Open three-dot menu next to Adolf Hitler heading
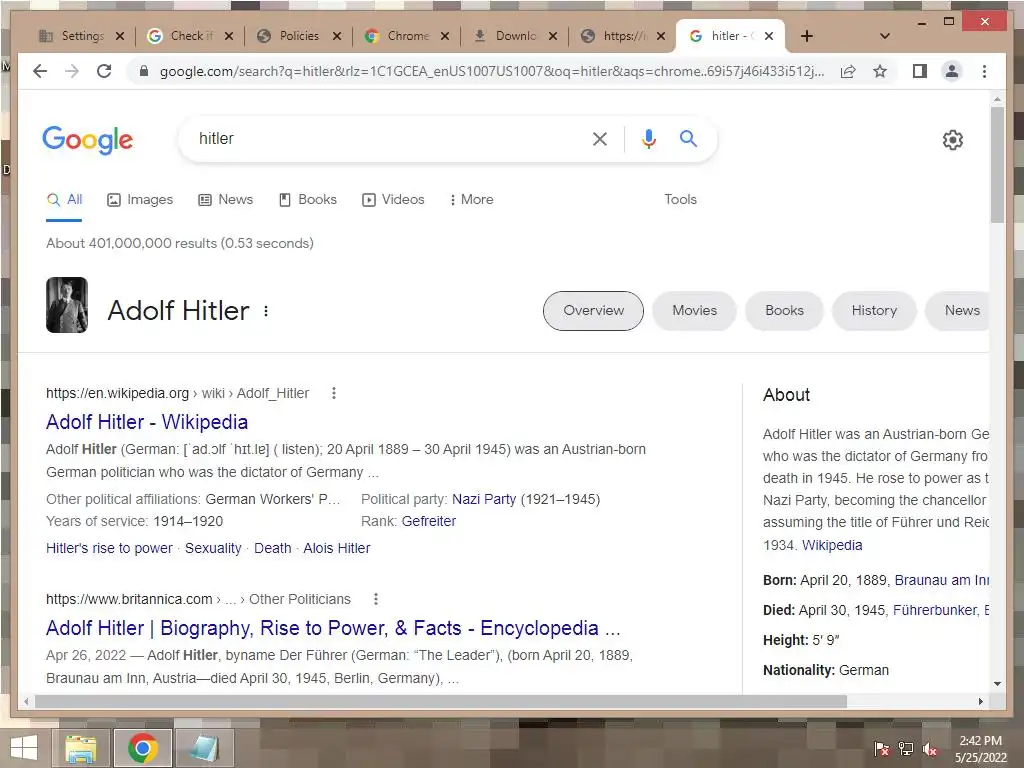 click(266, 311)
